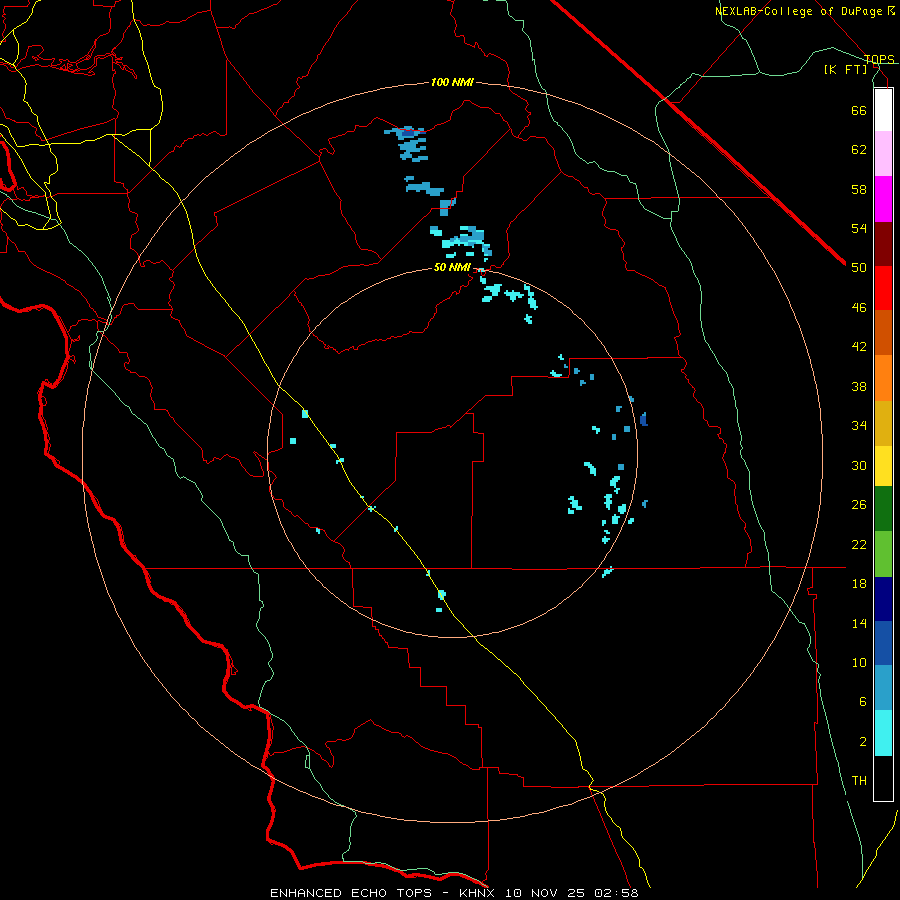Click the [K FT] units label
Viewport: 900px width, 900px height.
pos(845,69)
